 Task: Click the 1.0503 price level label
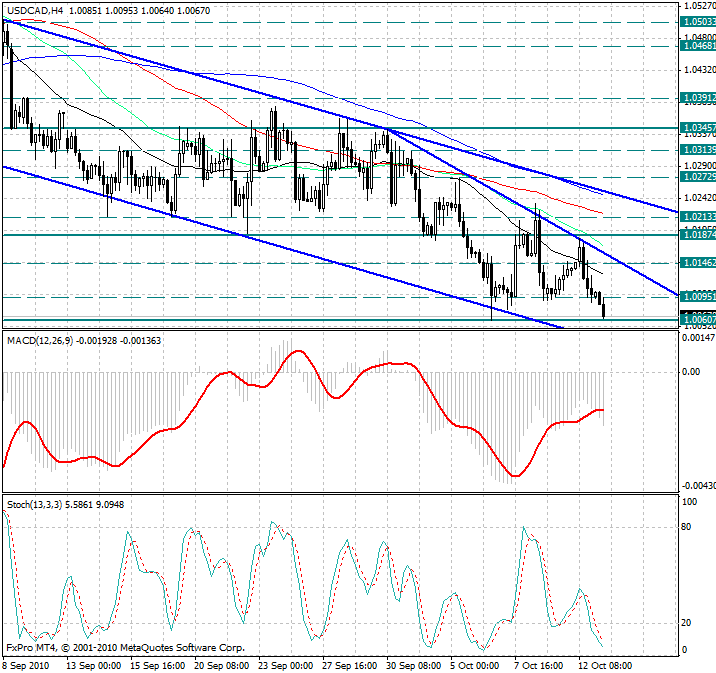click(698, 21)
